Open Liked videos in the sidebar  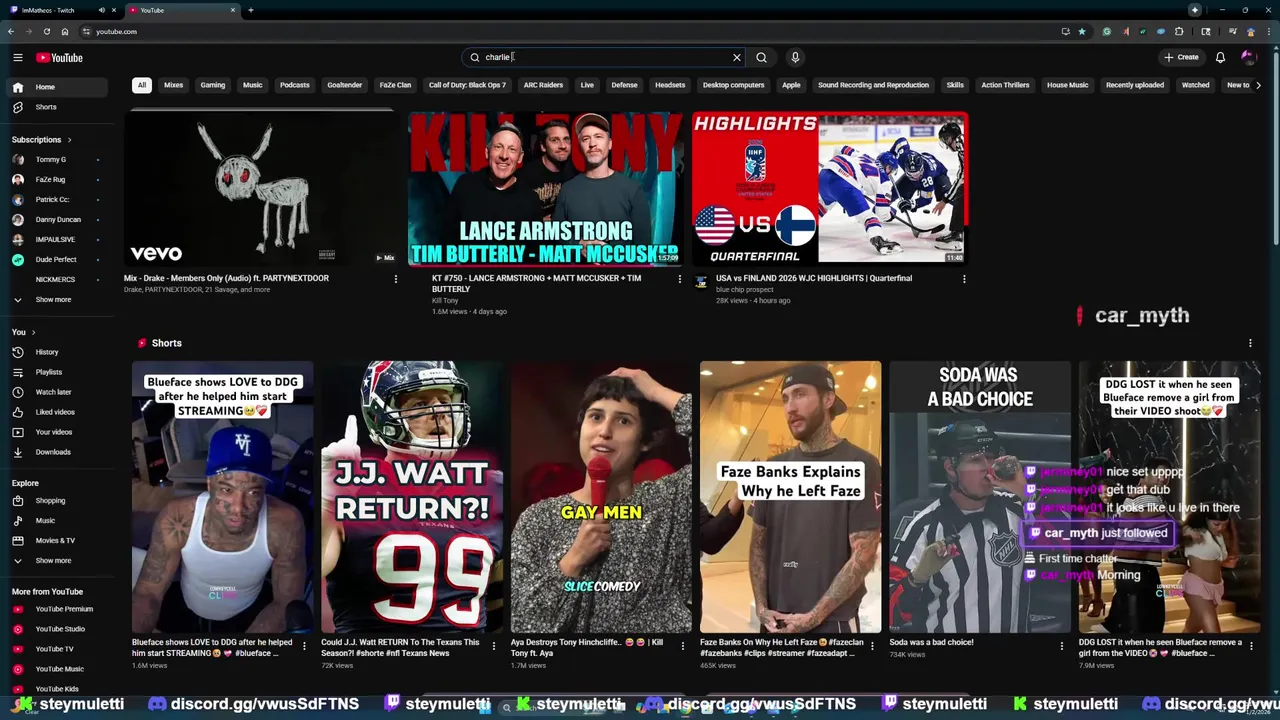58,412
